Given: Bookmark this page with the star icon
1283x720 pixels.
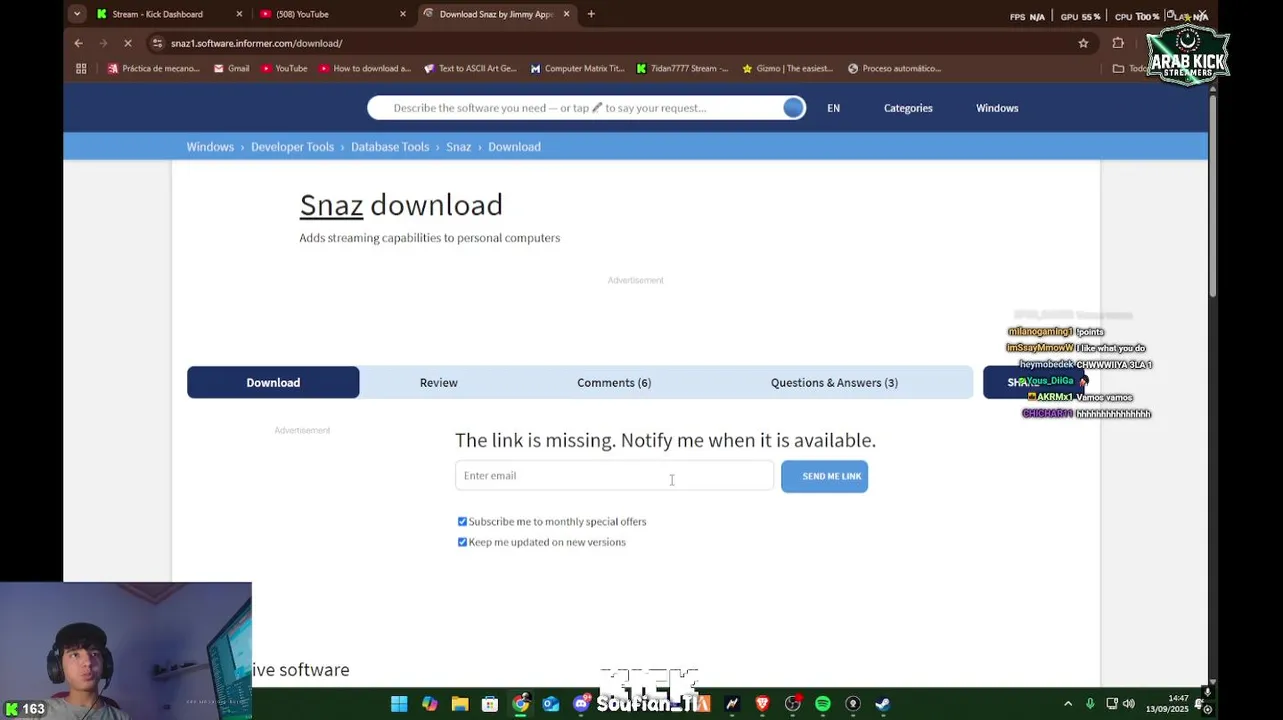Looking at the screenshot, I should tap(1083, 43).
